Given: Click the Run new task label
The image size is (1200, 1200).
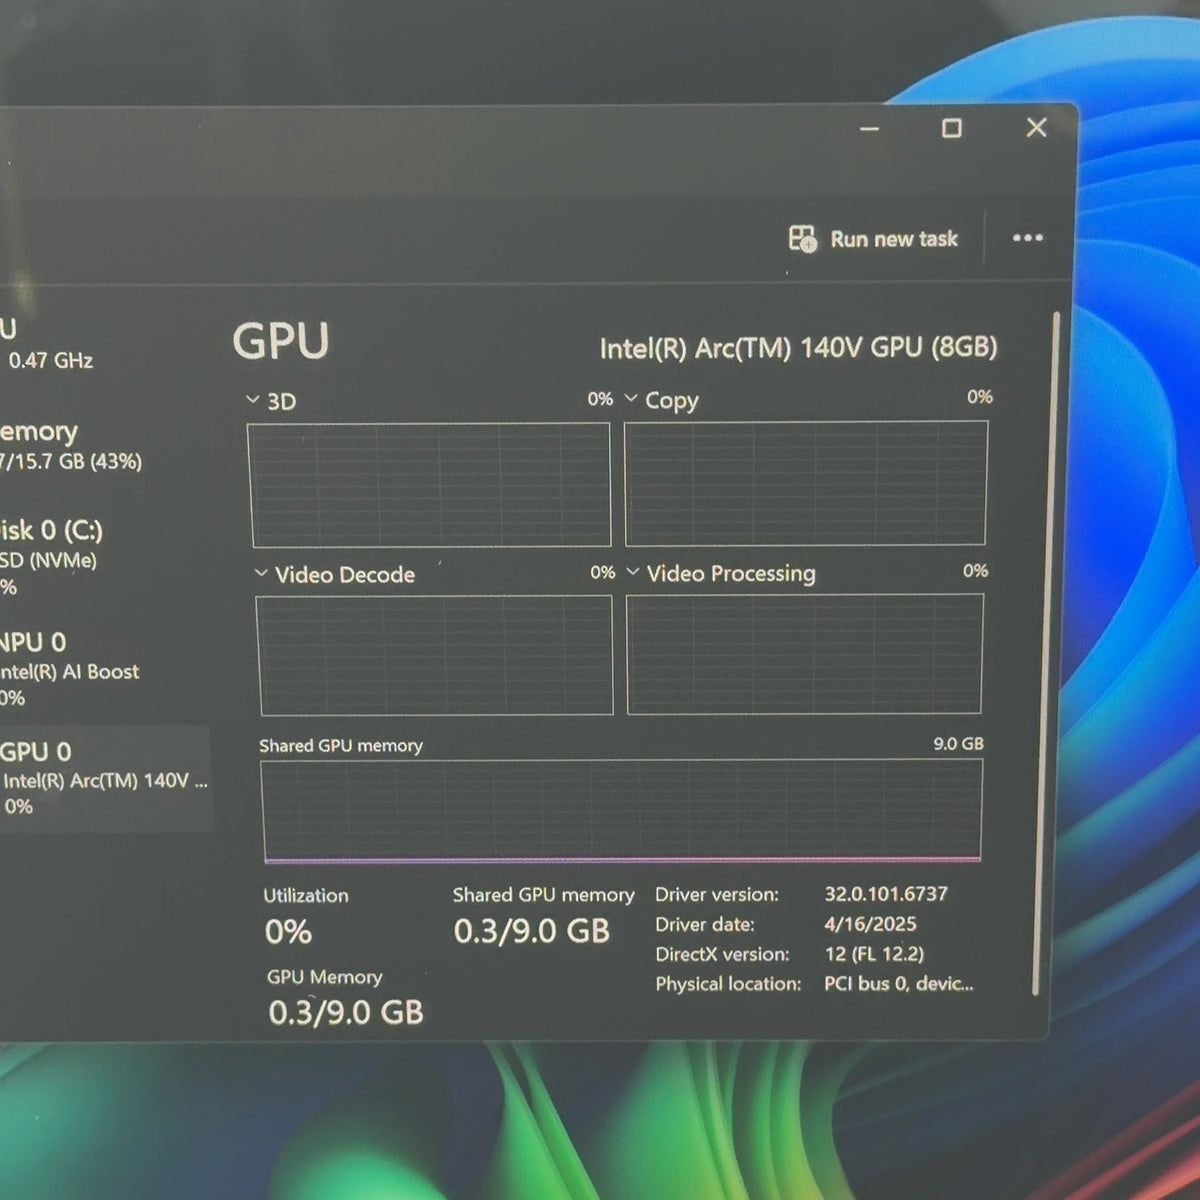Looking at the screenshot, I should (x=894, y=239).
